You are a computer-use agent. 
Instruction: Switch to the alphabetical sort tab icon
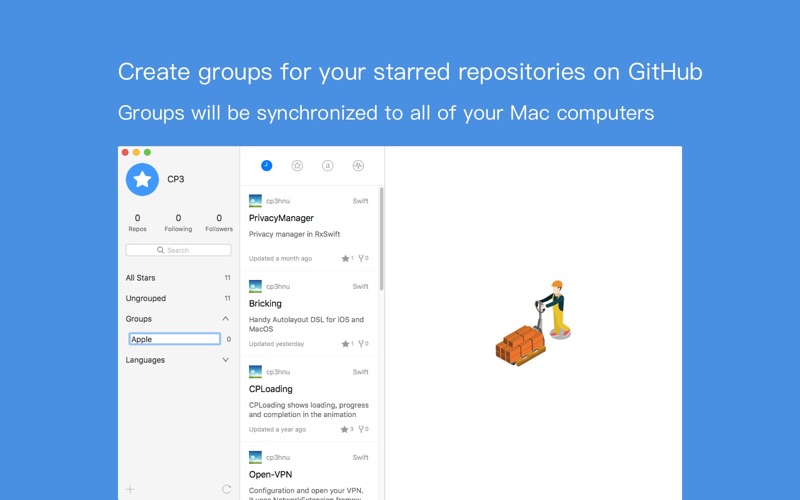pos(328,165)
